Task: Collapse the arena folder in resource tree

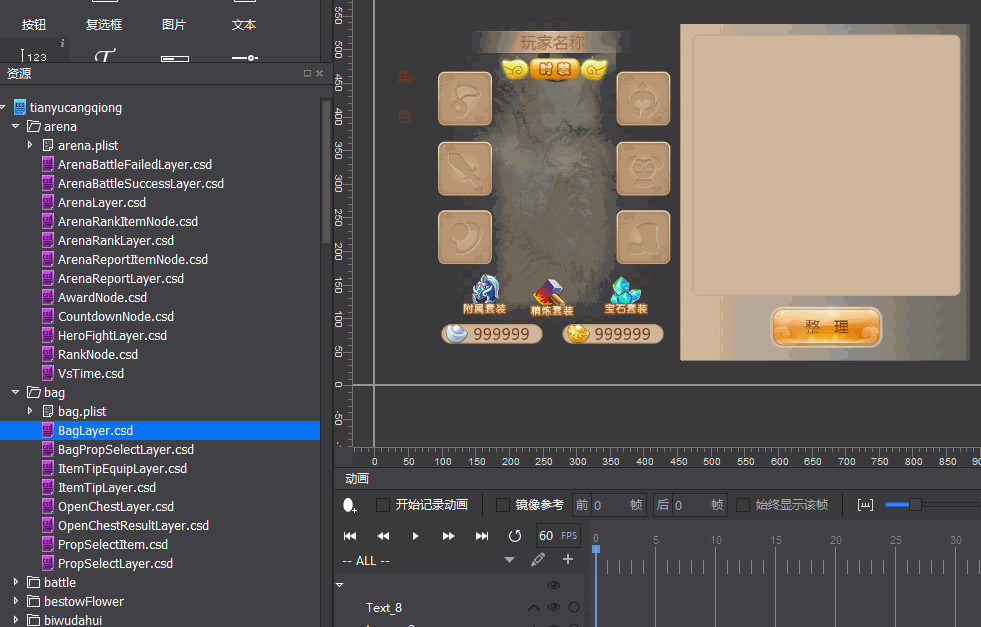Action: click(x=16, y=127)
